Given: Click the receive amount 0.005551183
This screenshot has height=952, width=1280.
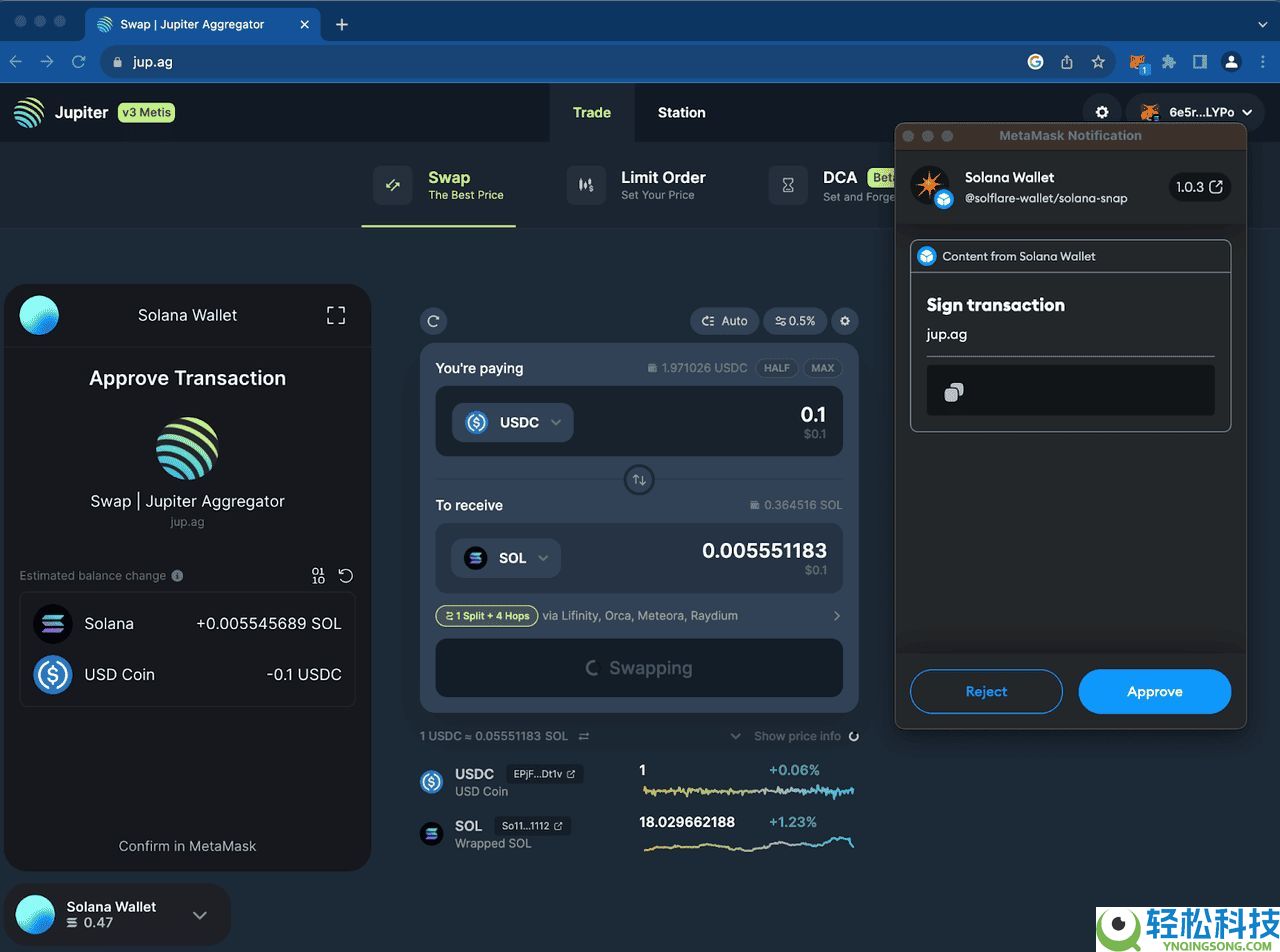Looking at the screenshot, I should coord(764,550).
